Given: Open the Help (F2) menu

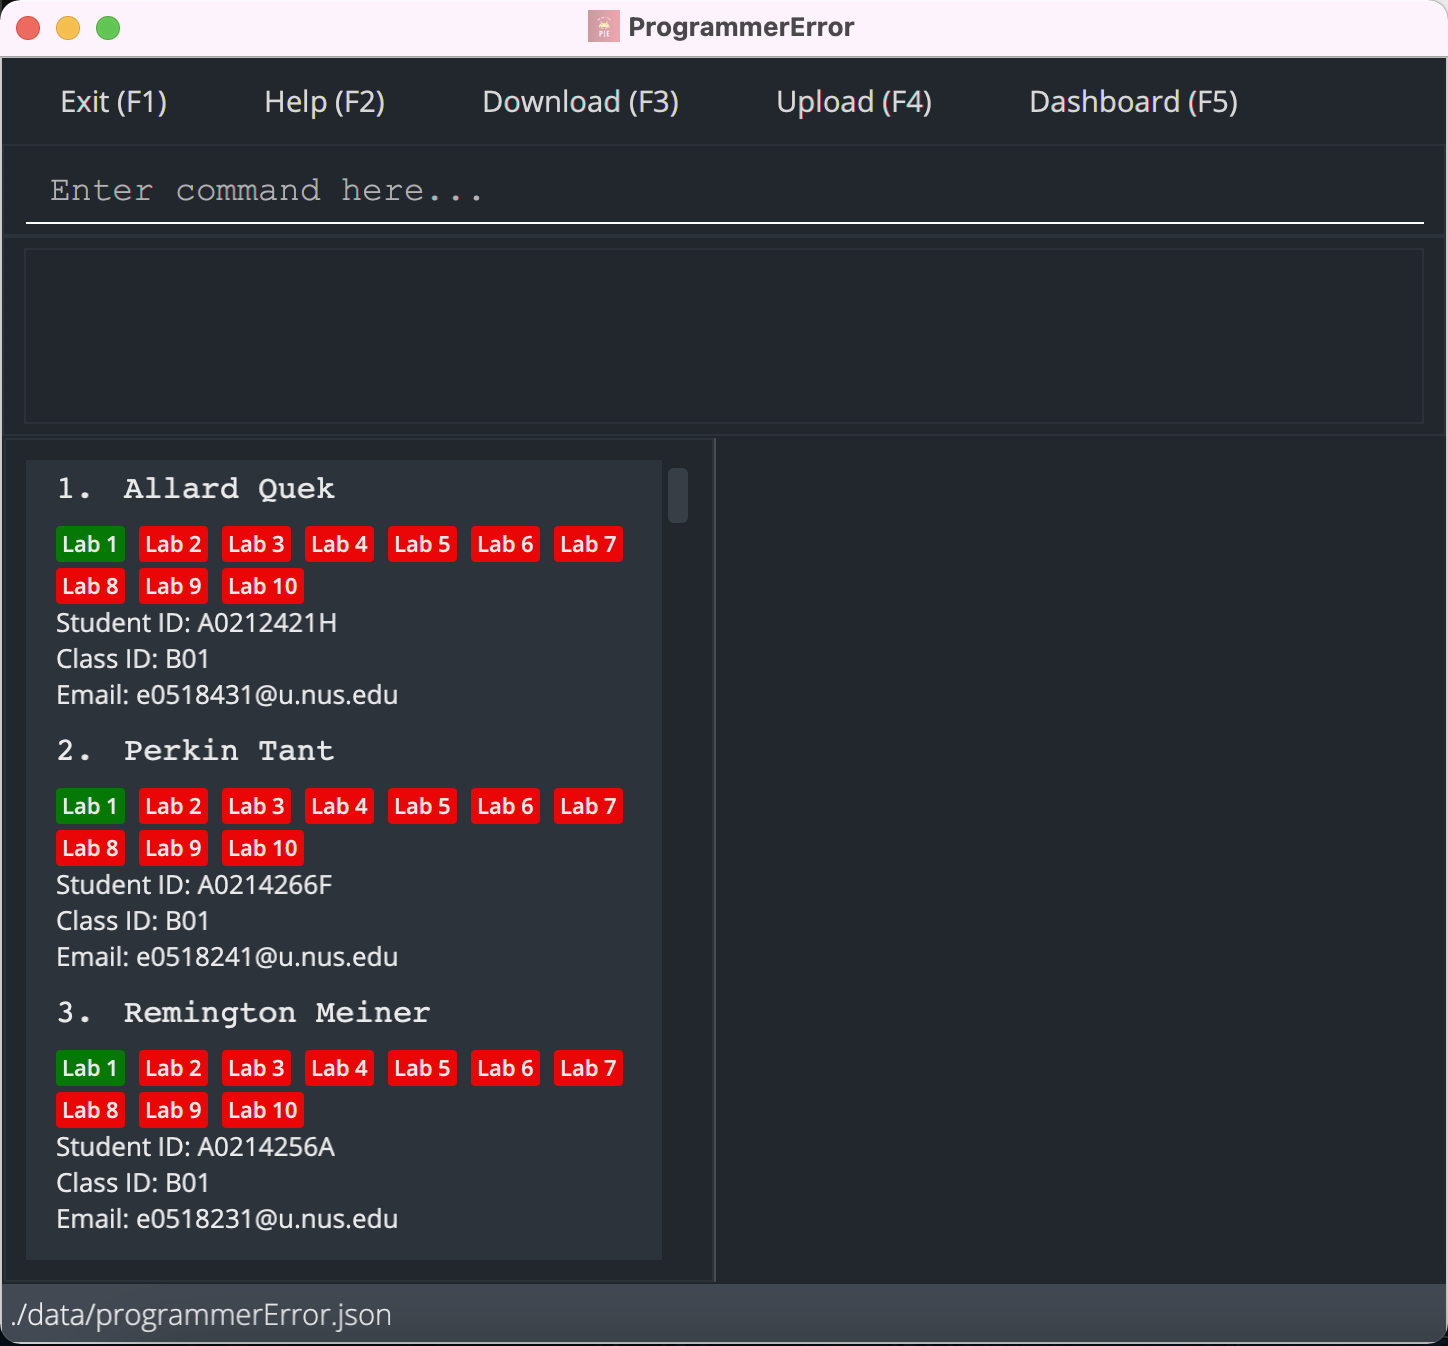Looking at the screenshot, I should tap(324, 102).
